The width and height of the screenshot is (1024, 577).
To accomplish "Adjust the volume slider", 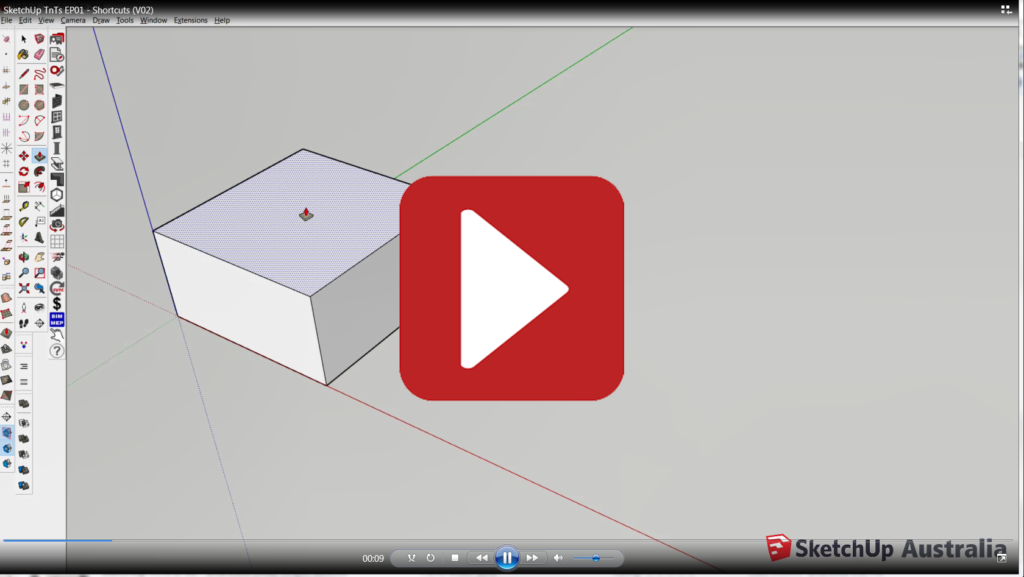I will [x=595, y=558].
